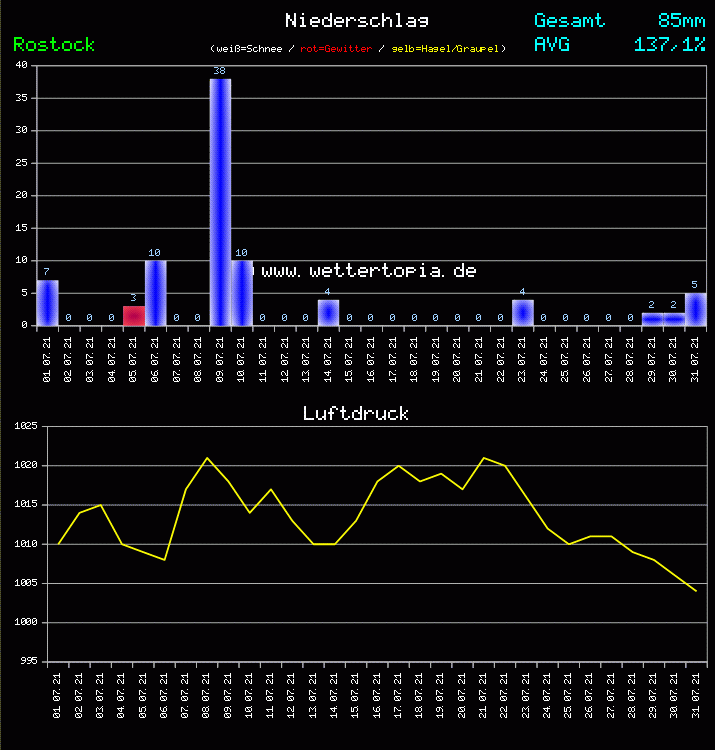
Task: Click the green Rostock station label
Action: tap(54, 44)
